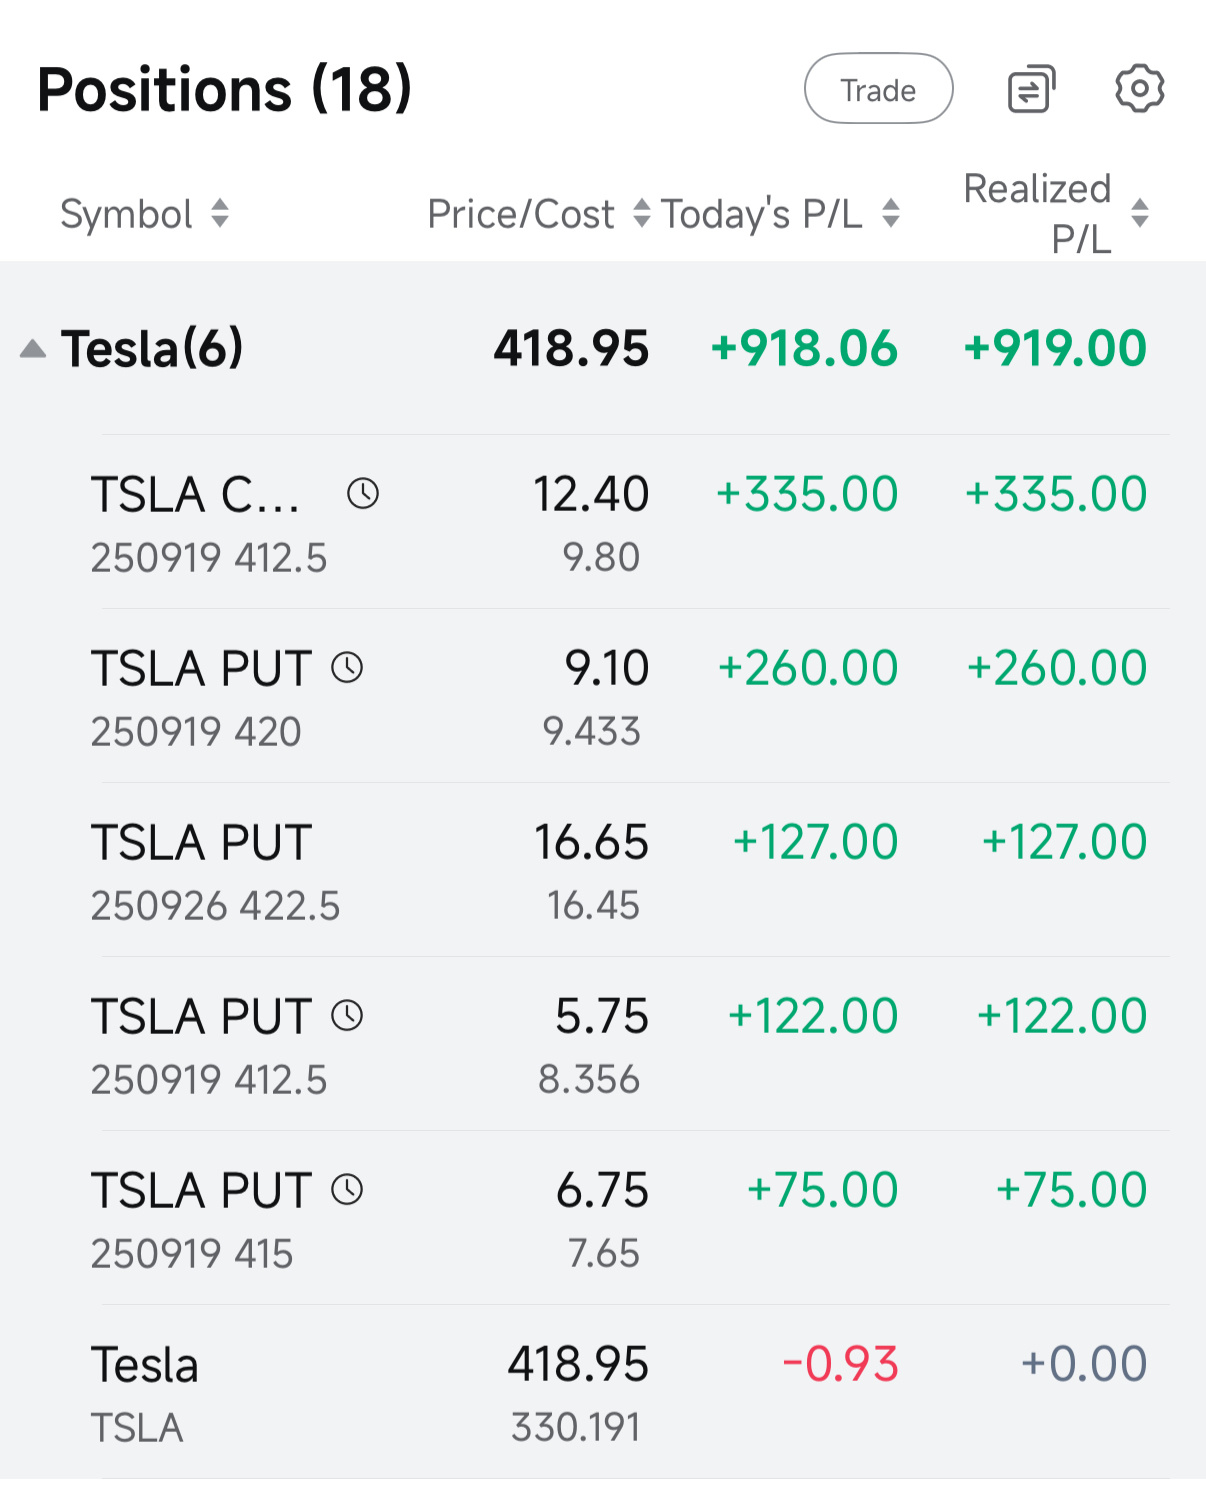Screen dimensions: 1206x1490
Task: Open positions settings gear
Action: 1140,89
